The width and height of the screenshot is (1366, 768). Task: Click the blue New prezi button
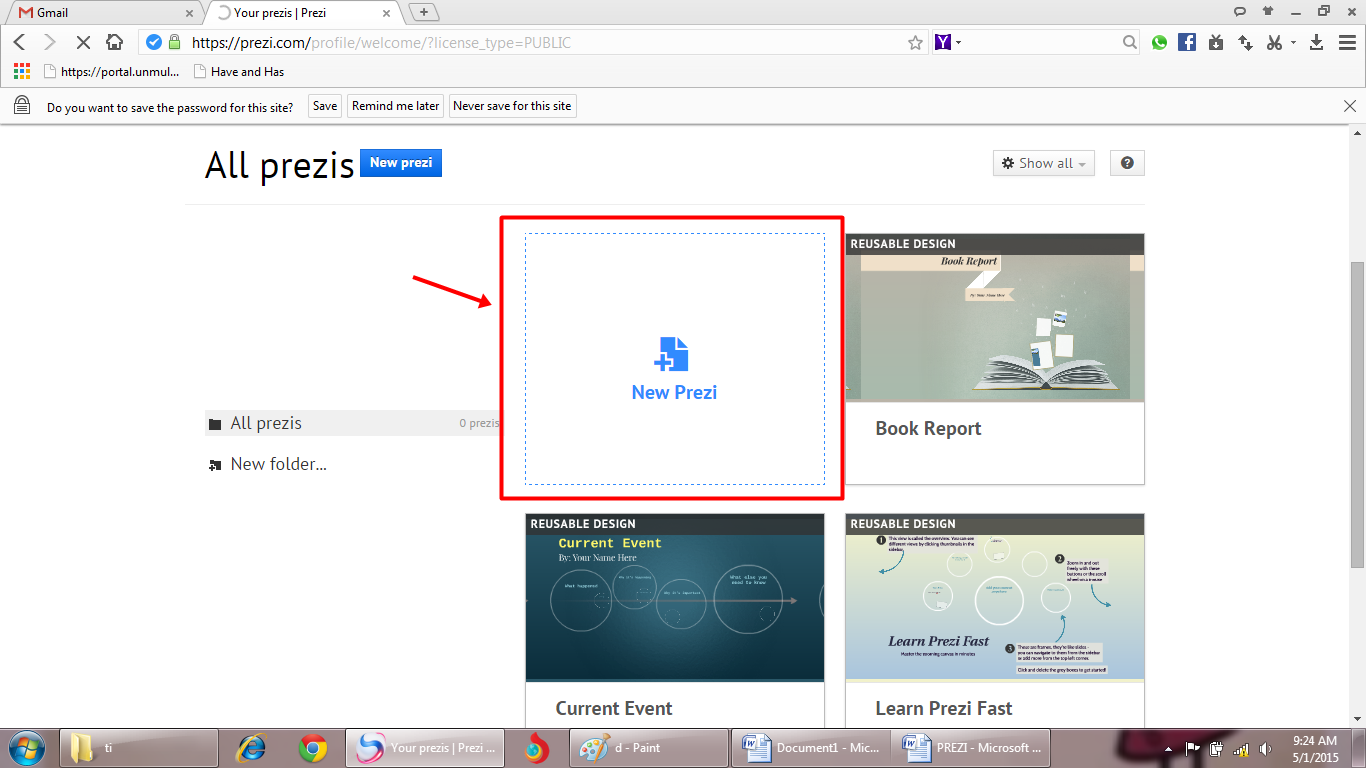400,163
